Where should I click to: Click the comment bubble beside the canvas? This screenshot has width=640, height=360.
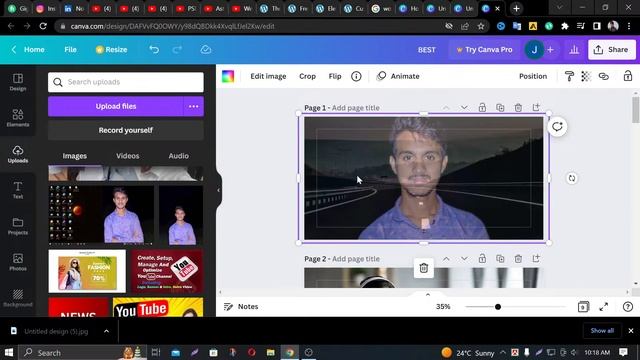[x=557, y=127]
